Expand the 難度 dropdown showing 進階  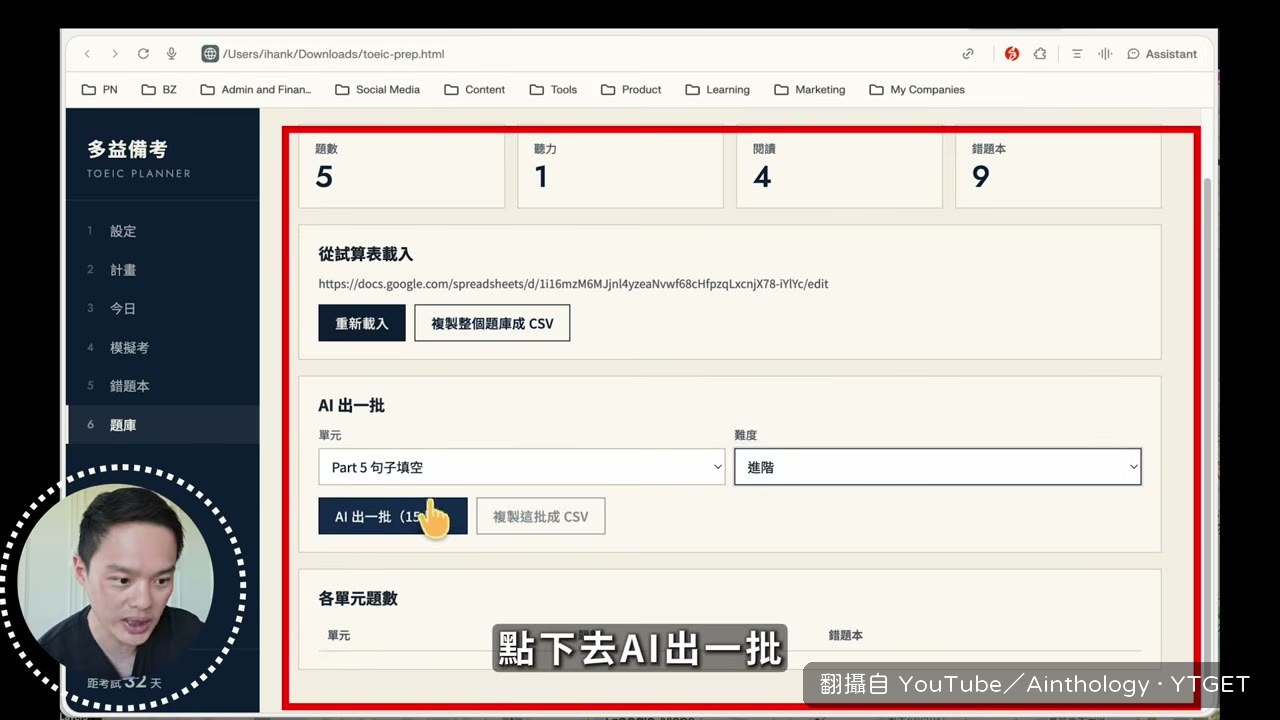tap(937, 467)
